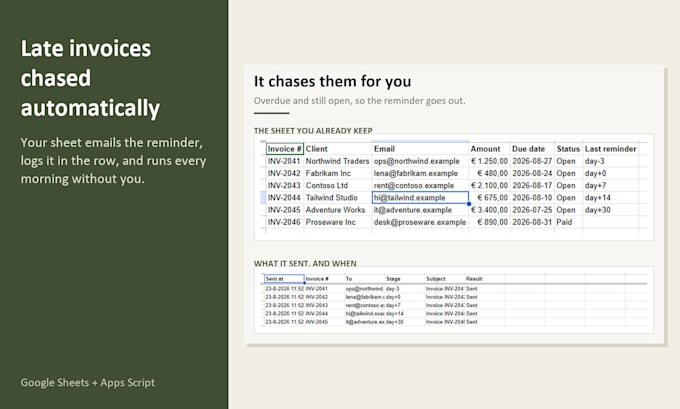Select the 'Sent at' header cell in the log sheet
Screen dimensions: 680x409
[284, 278]
